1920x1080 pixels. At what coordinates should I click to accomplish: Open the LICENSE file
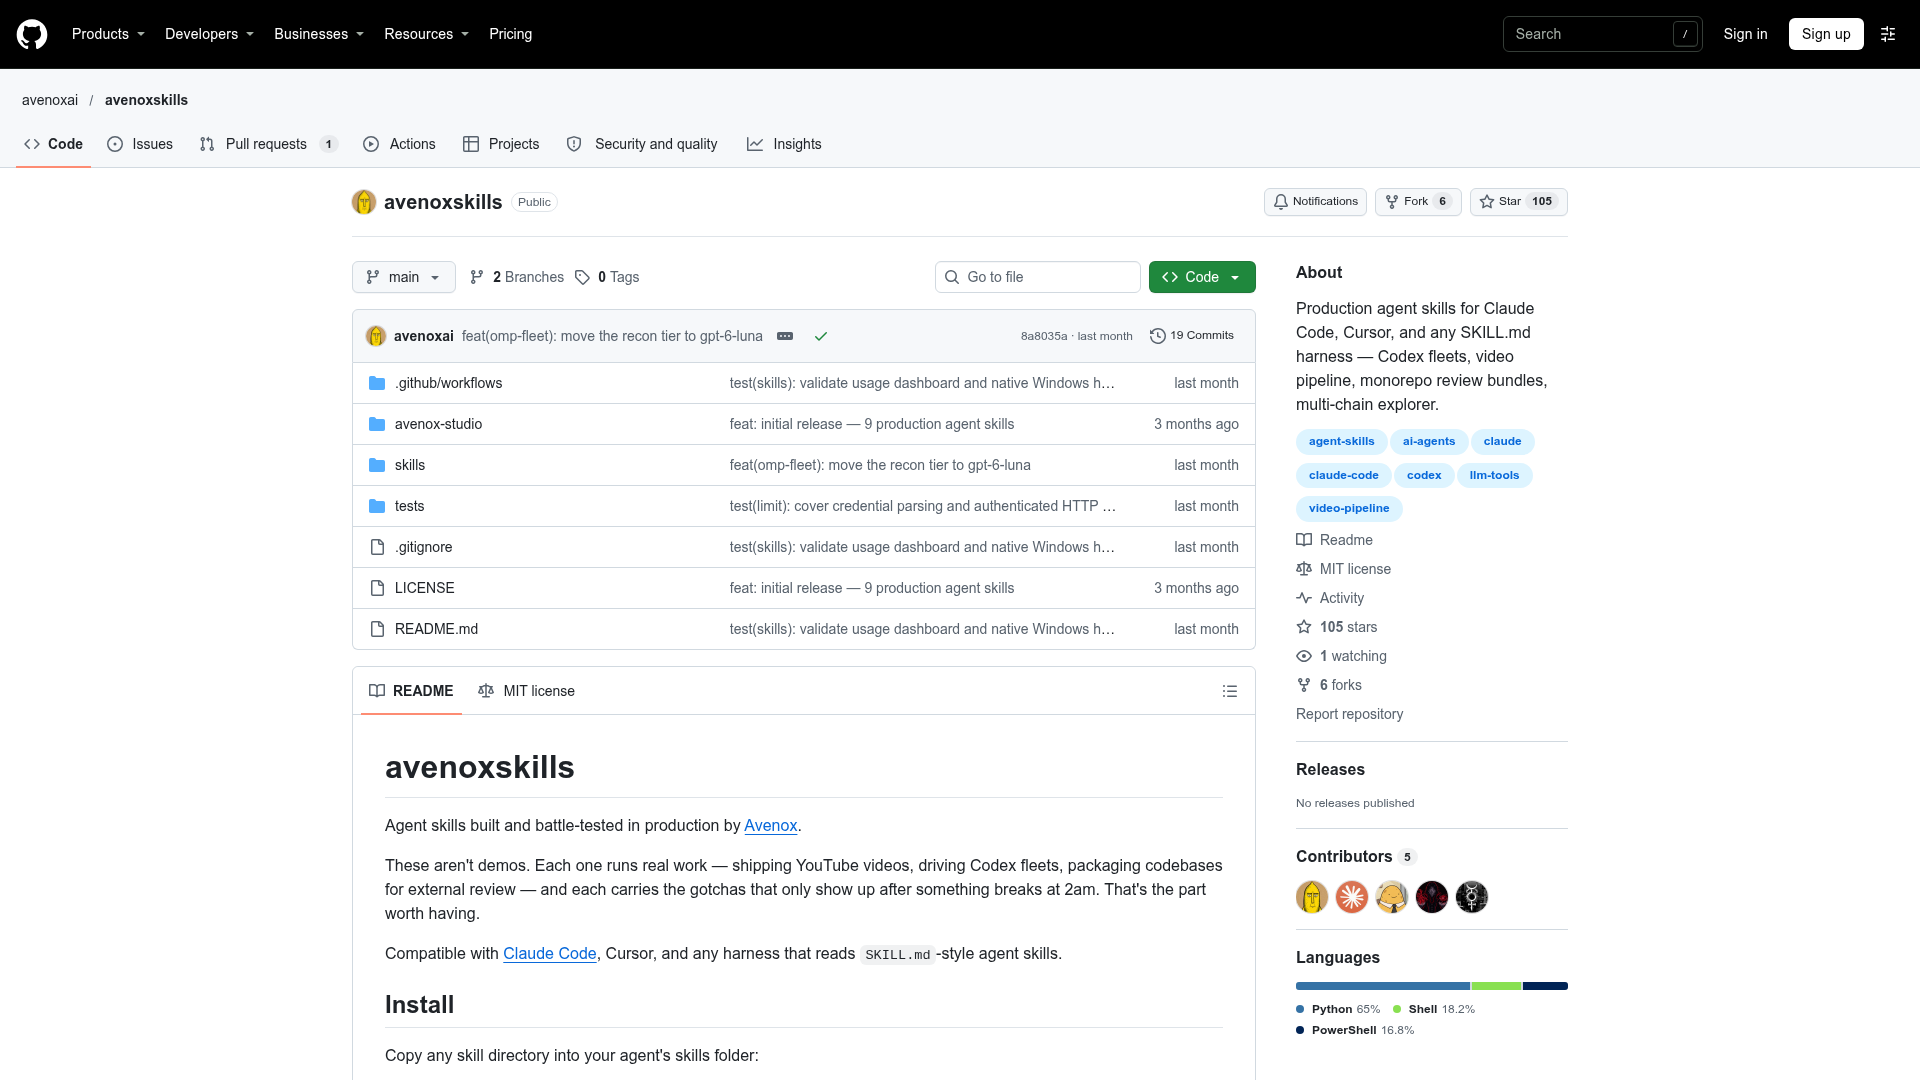[x=424, y=588]
